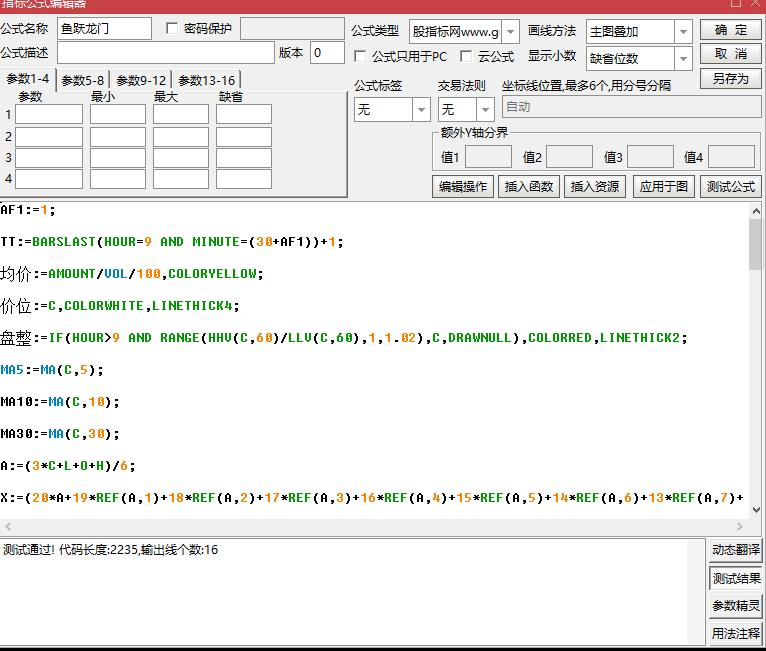Viewport: 766px width, 651px height.
Task: Check the 云公式 option
Action: coord(467,57)
